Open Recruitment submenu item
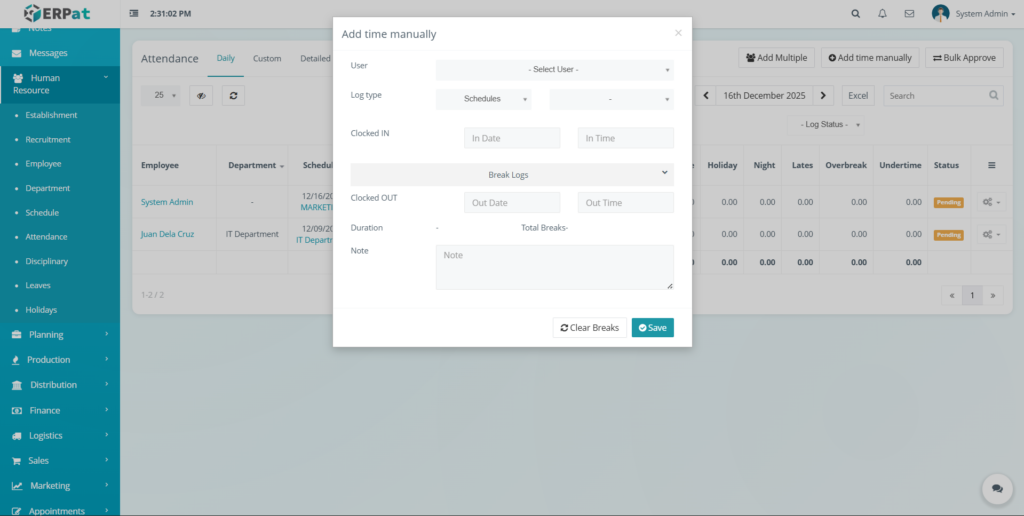The width and height of the screenshot is (1024, 516). tap(48, 140)
